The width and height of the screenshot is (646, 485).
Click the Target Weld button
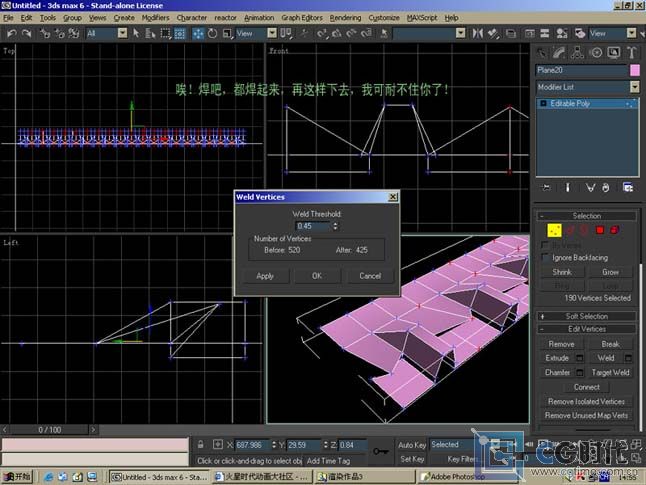point(610,373)
